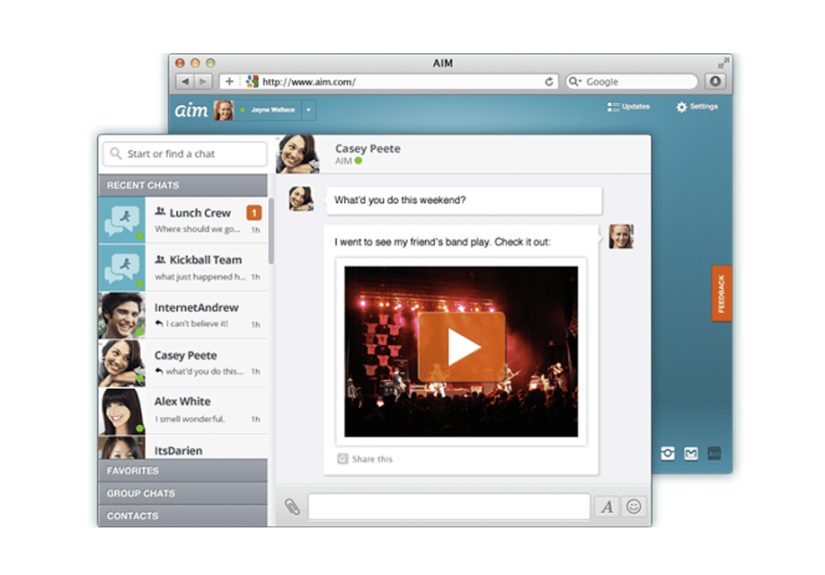Click Jayne Wallace's avatar in header
825x575 pixels.
(x=224, y=110)
